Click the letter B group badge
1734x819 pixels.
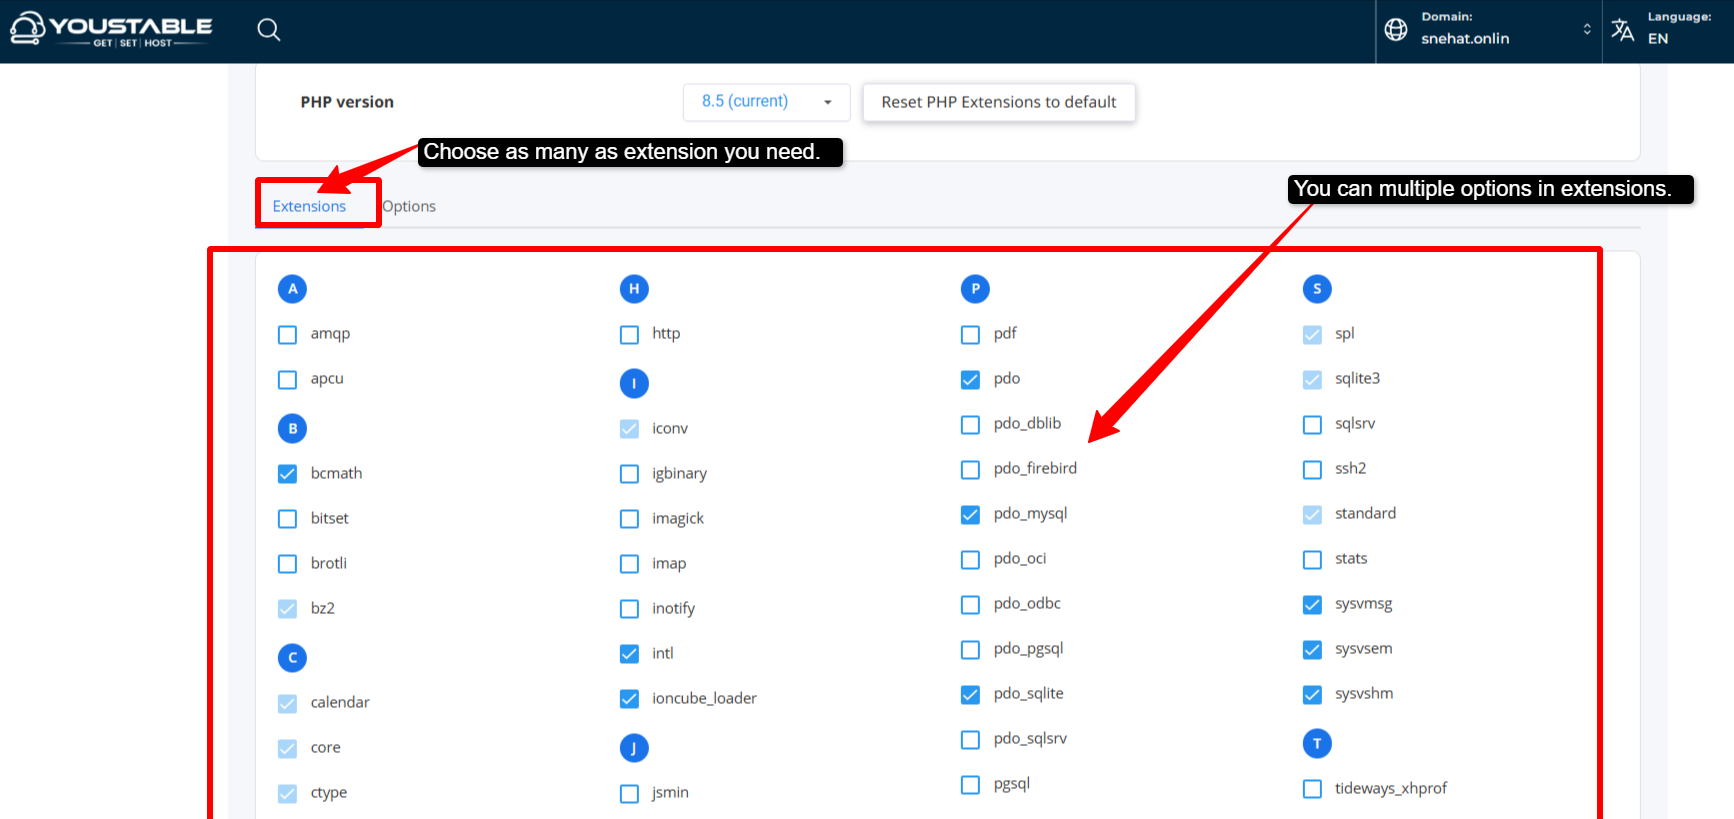(x=292, y=428)
